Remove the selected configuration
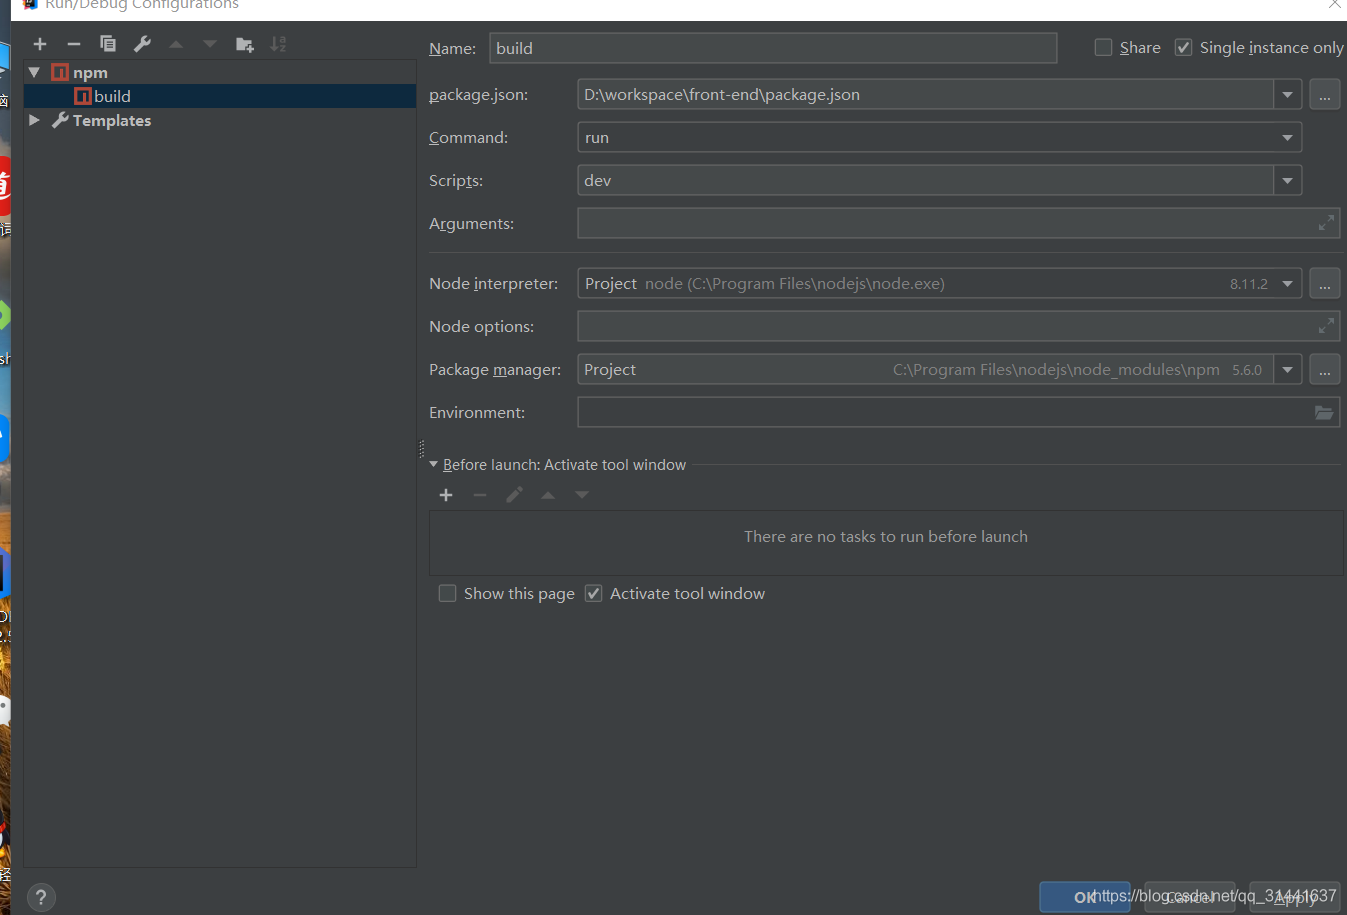This screenshot has height=915, width=1347. [x=73, y=44]
